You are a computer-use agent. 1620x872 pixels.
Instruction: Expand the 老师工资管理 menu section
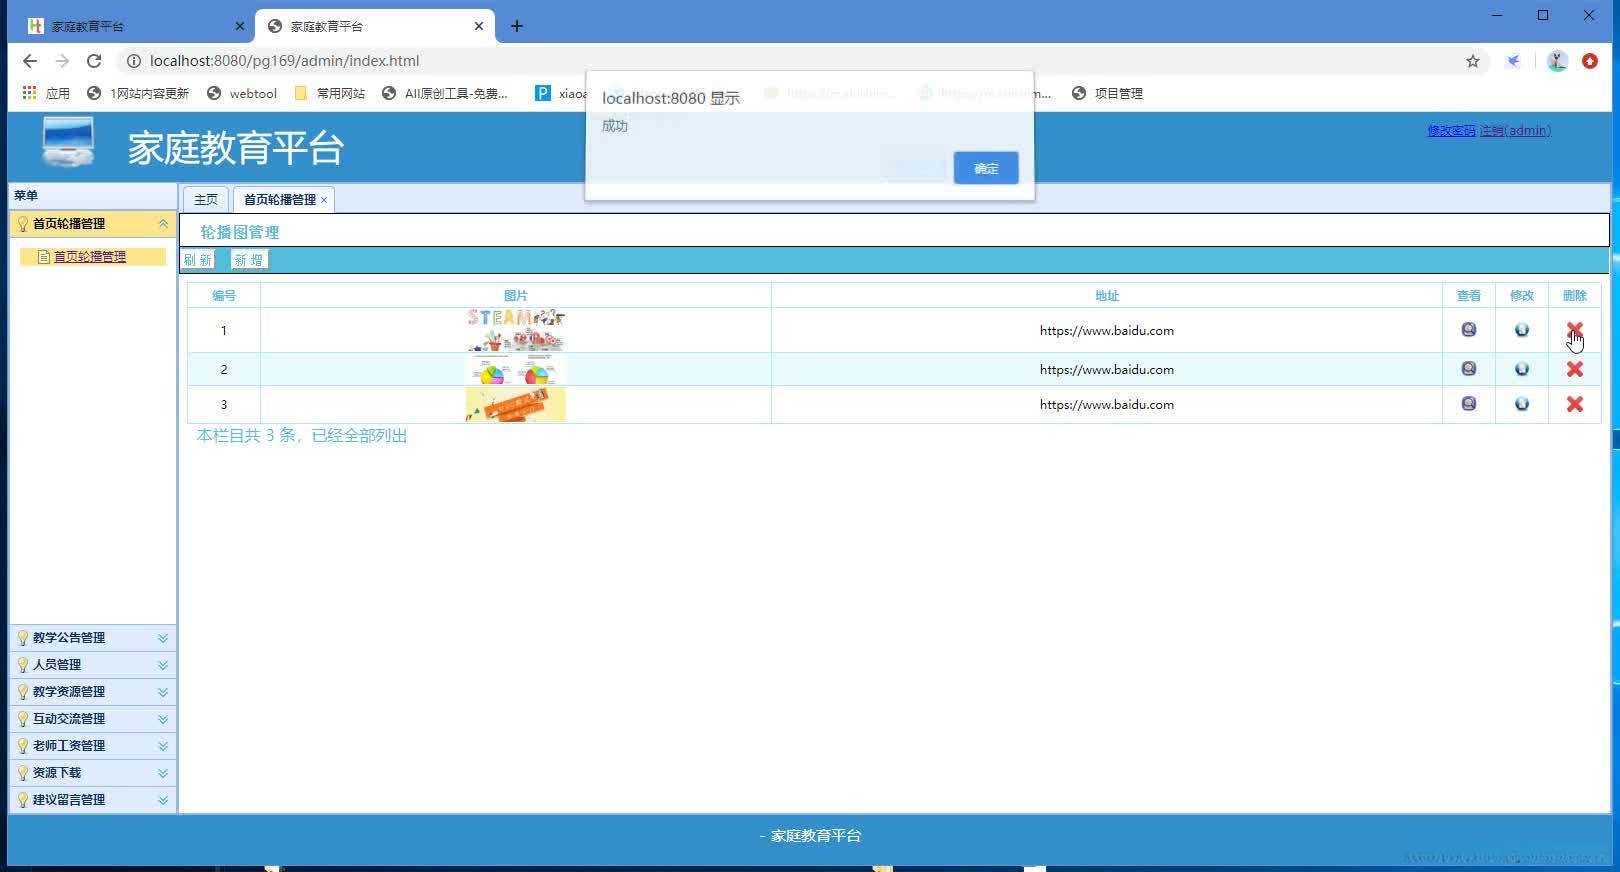pyautogui.click(x=163, y=746)
